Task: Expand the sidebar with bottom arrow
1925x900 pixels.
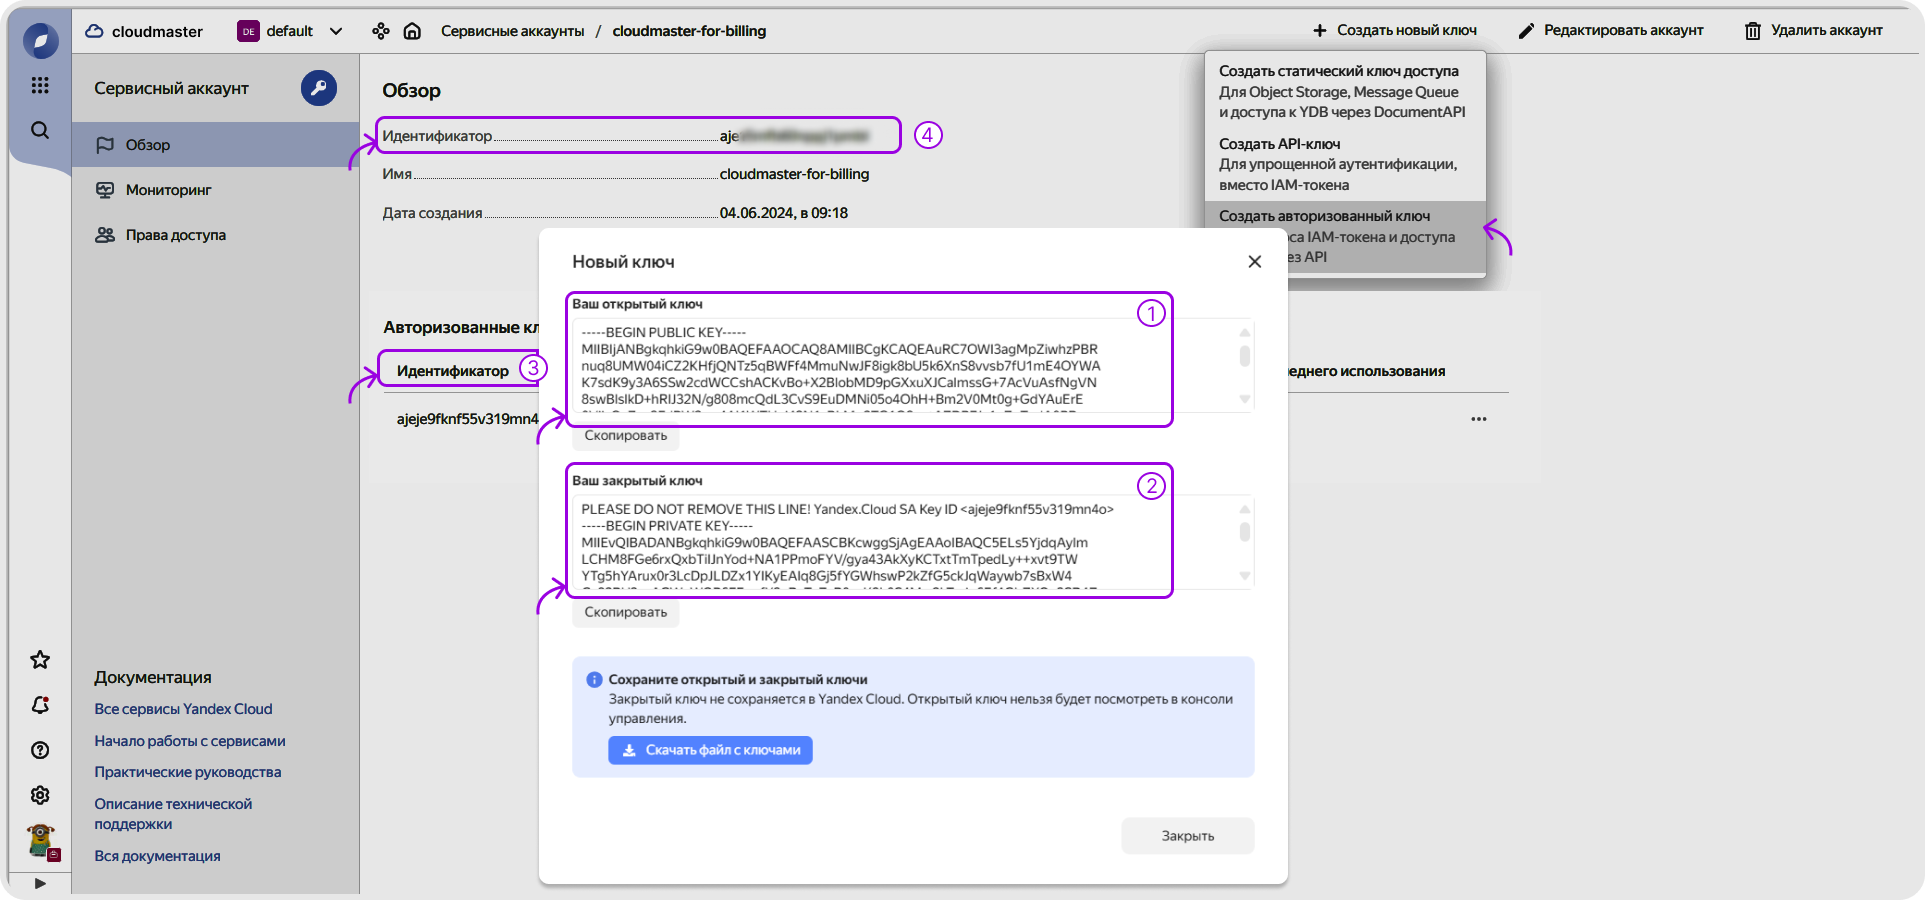Action: coord(40,883)
